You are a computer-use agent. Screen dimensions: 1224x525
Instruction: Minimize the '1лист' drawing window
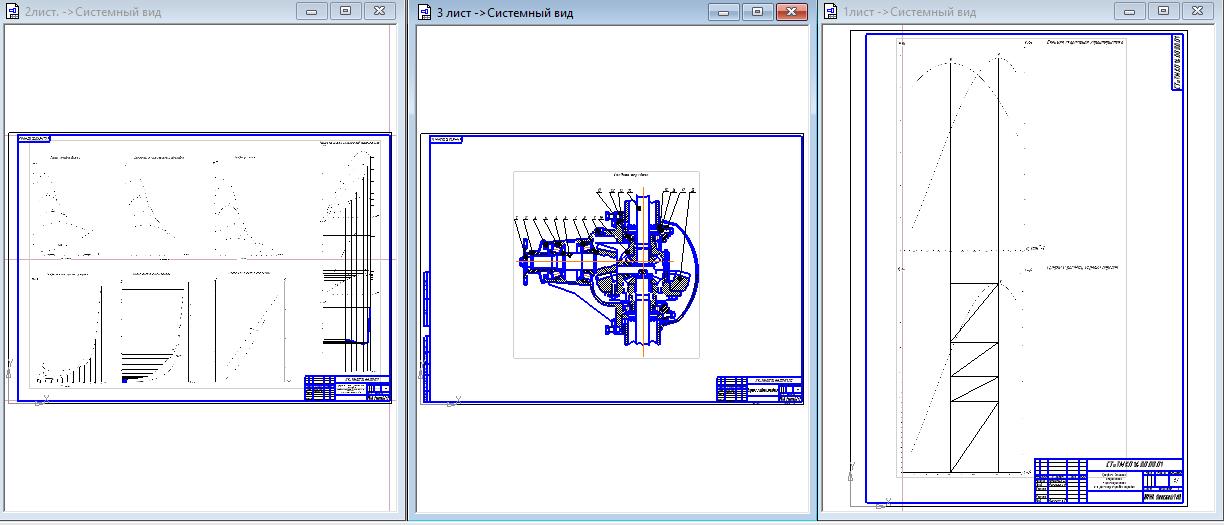[1131, 11]
